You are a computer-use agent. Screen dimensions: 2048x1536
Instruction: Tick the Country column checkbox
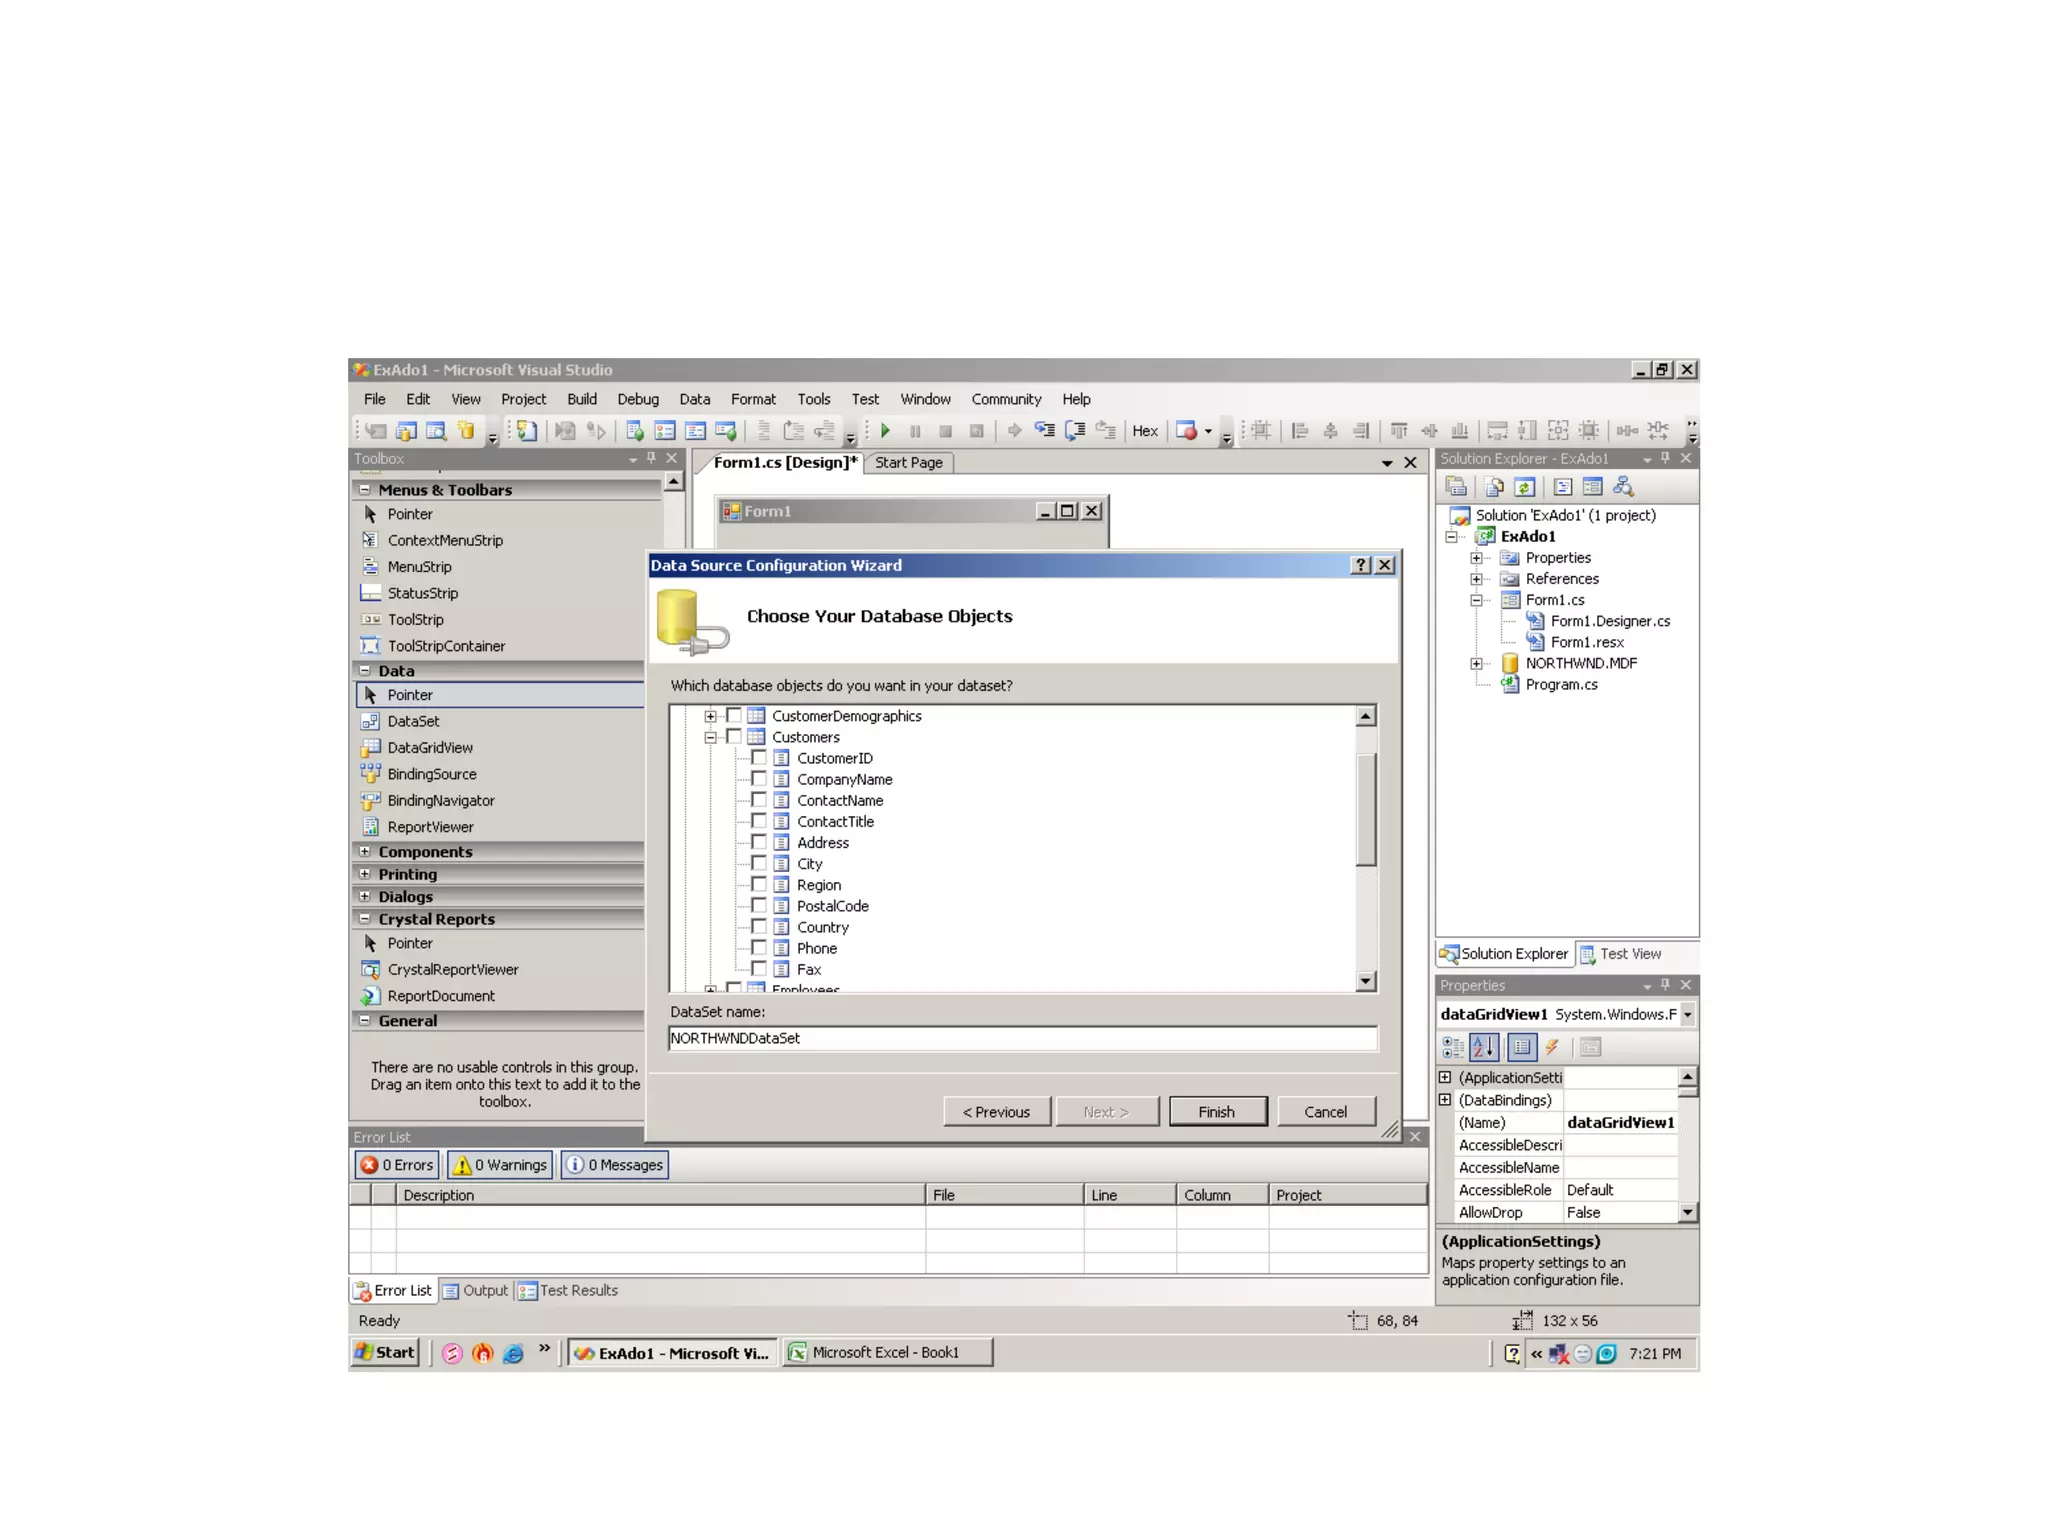(x=759, y=927)
